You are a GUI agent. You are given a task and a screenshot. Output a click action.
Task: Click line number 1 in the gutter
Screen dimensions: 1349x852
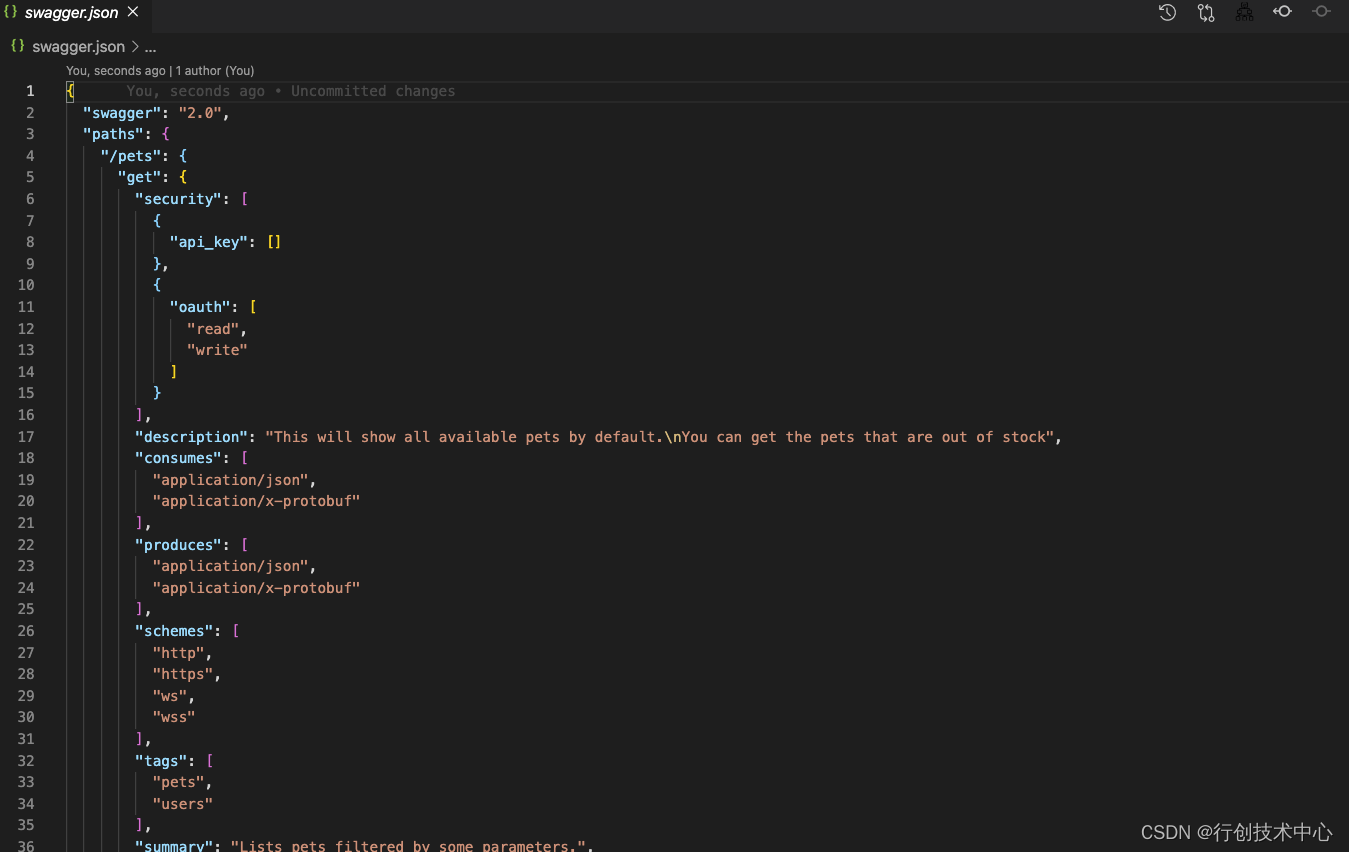30,91
